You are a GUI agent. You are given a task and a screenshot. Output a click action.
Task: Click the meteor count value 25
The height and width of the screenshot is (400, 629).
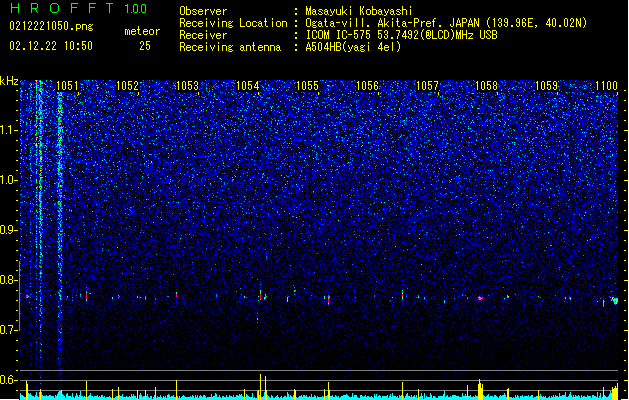coord(145,46)
